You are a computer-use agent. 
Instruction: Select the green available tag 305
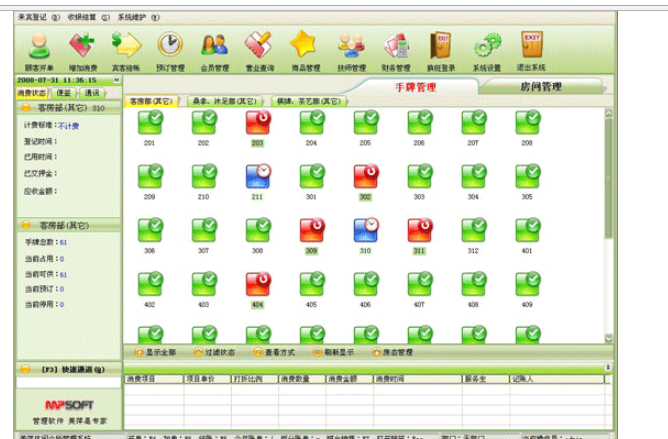[x=527, y=182]
